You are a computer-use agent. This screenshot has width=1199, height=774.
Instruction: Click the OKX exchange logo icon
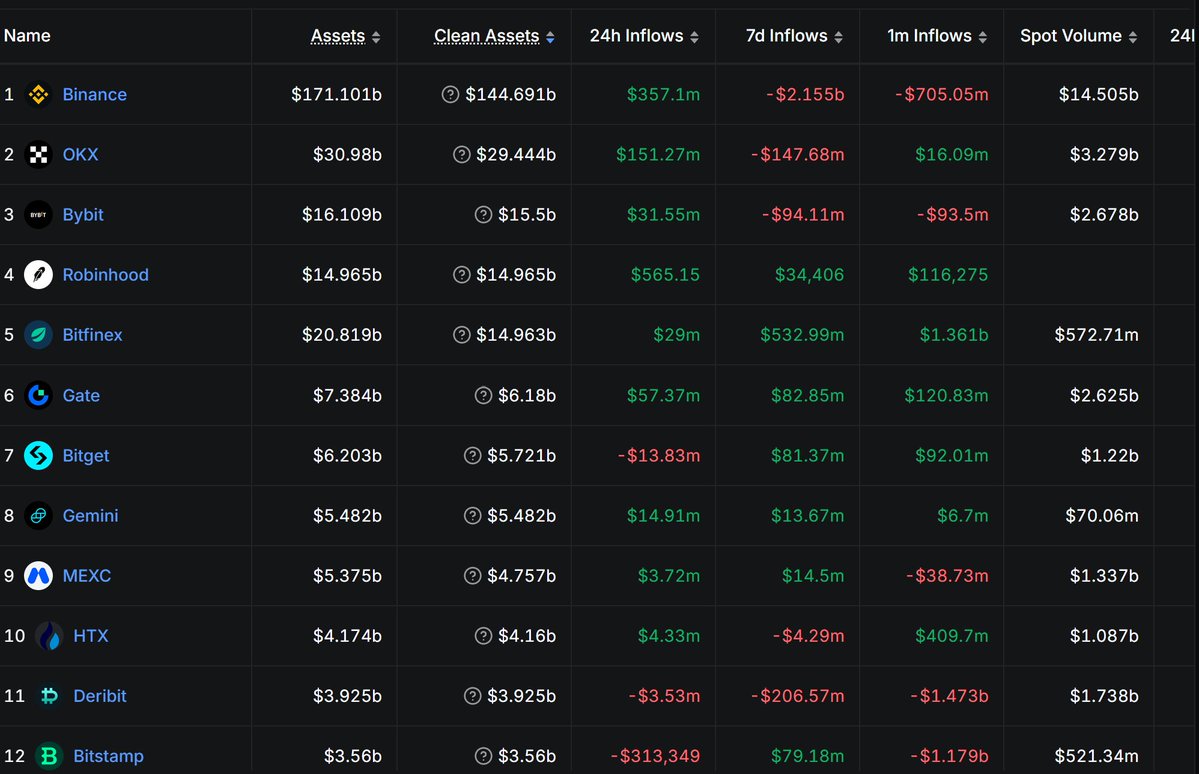(38, 154)
